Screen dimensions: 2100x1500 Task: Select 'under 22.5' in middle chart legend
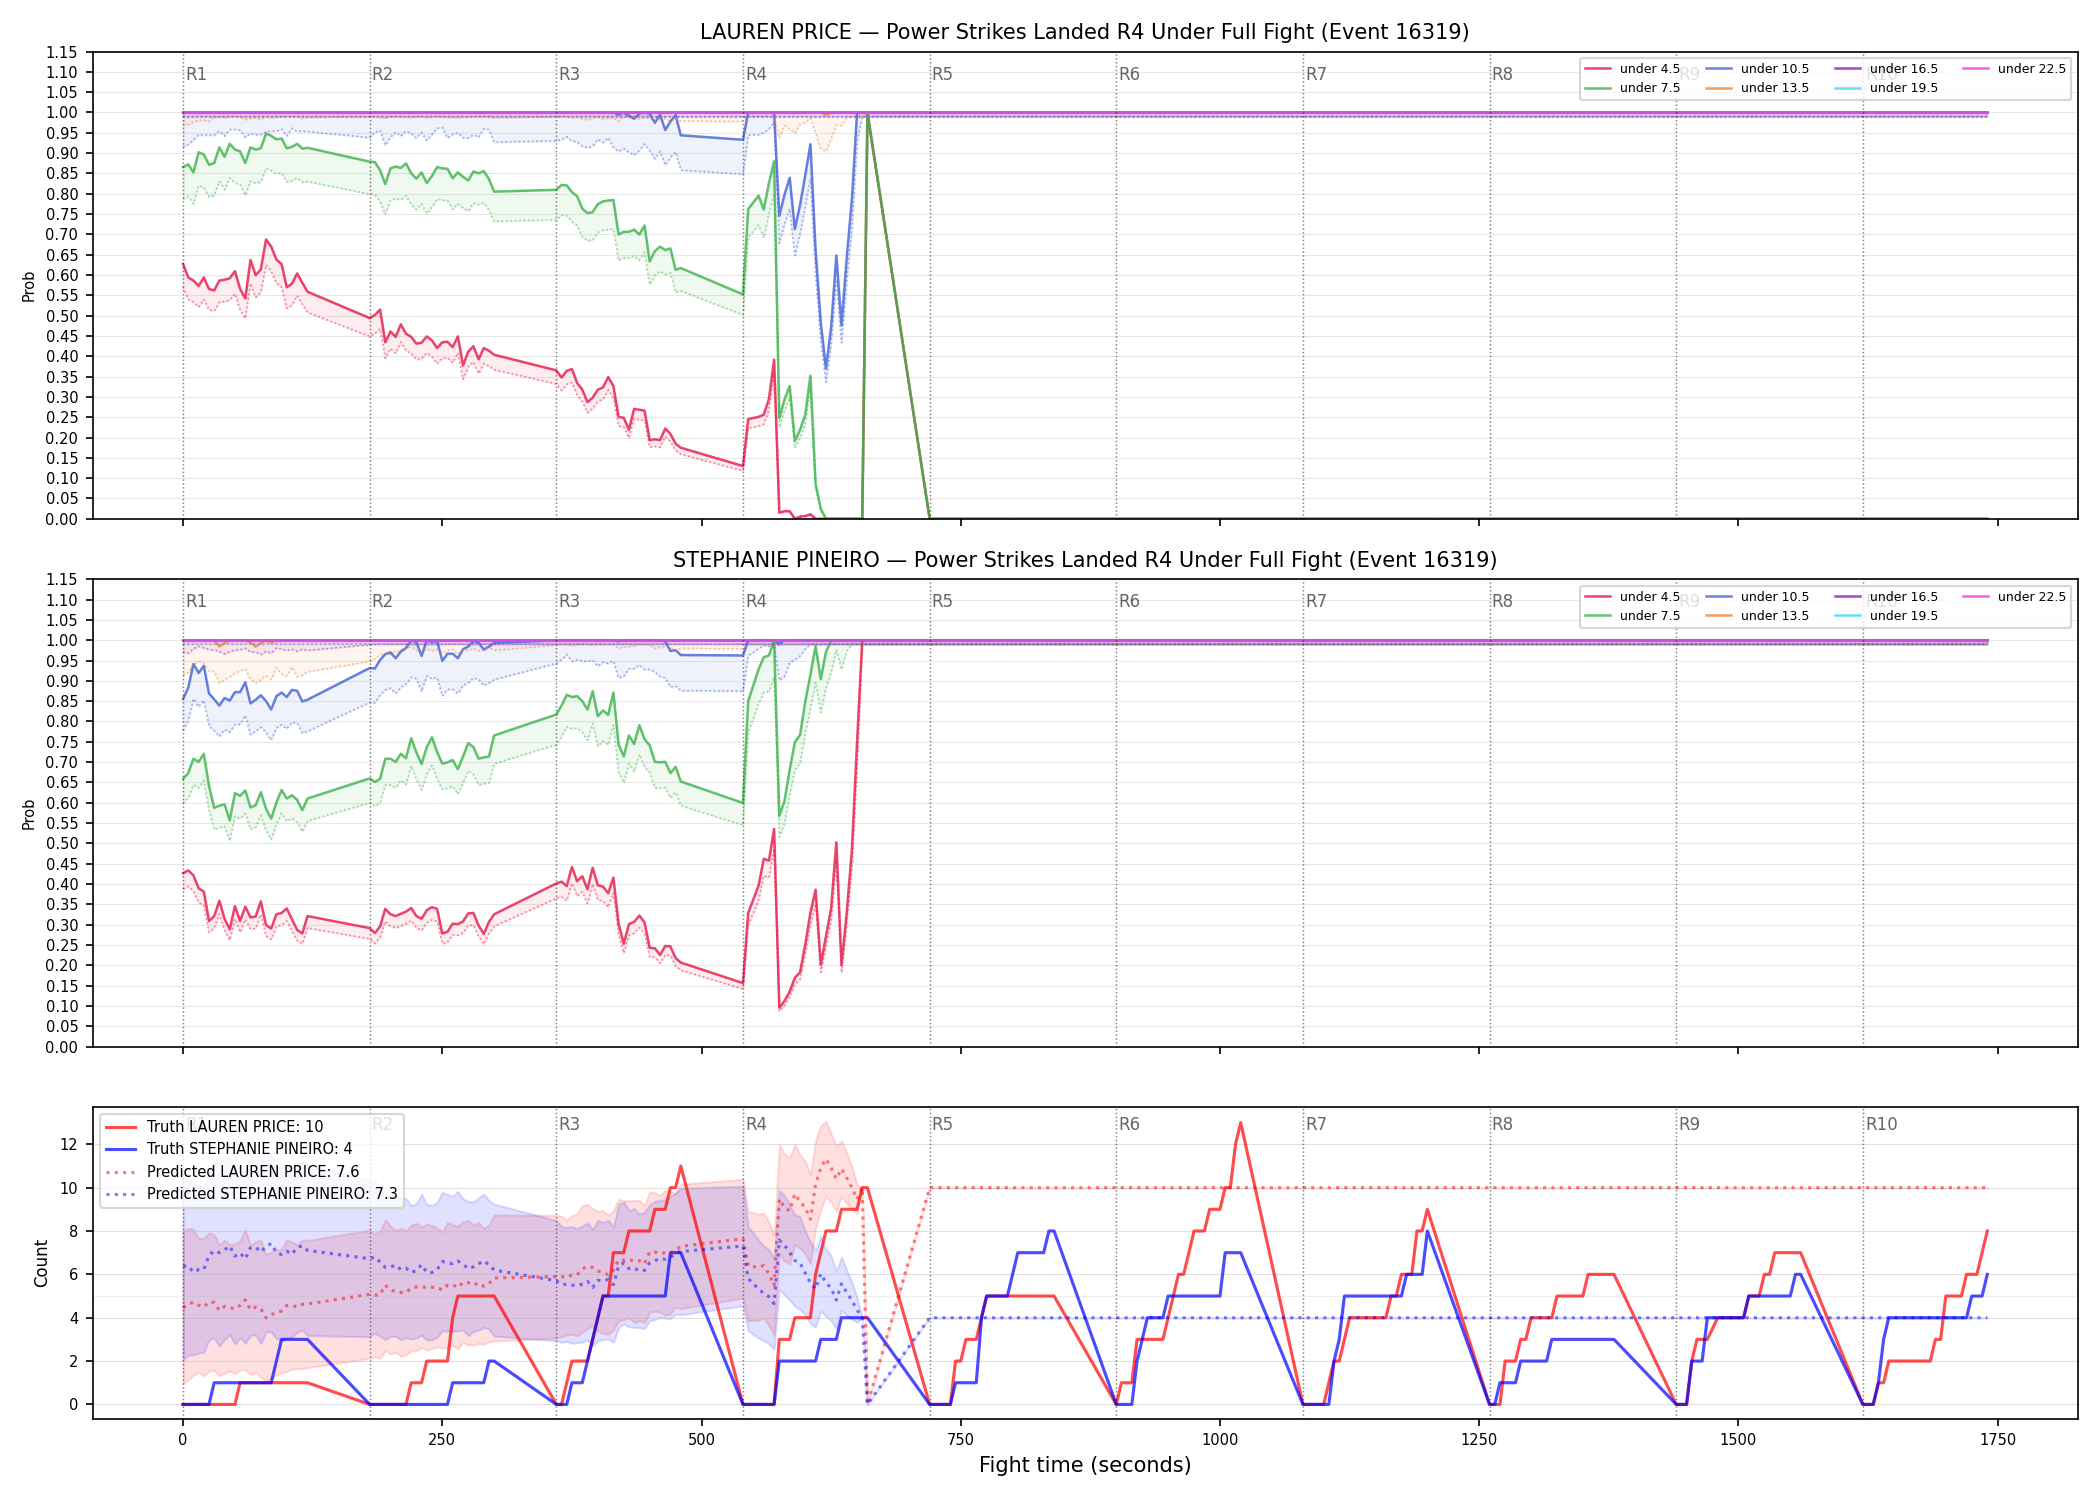click(x=2014, y=597)
